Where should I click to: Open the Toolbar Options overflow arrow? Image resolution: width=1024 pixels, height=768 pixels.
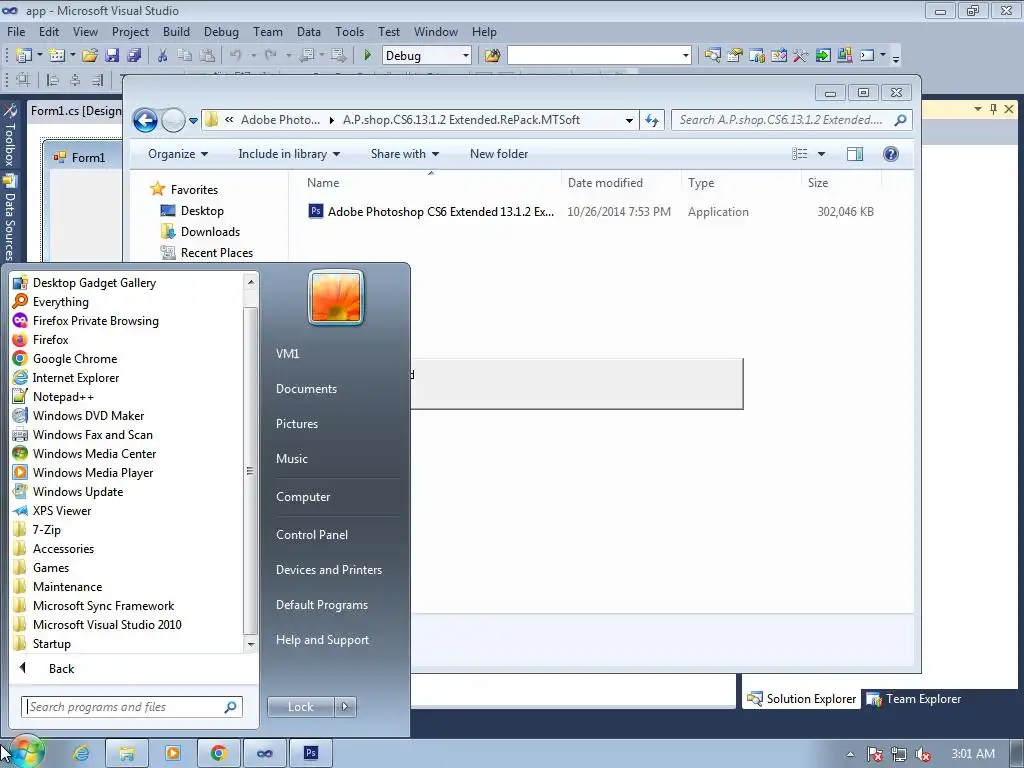pyautogui.click(x=896, y=57)
